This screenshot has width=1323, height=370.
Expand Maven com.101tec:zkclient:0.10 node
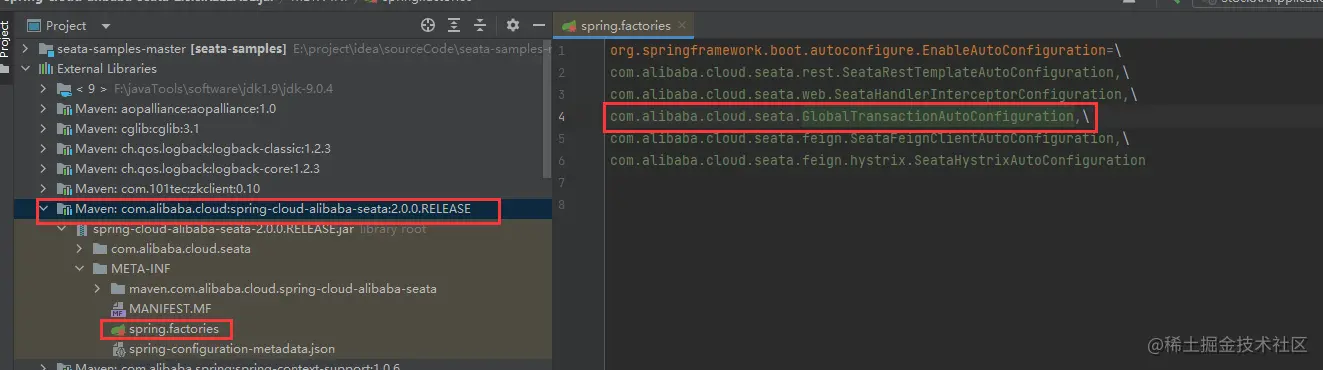[x=44, y=189]
